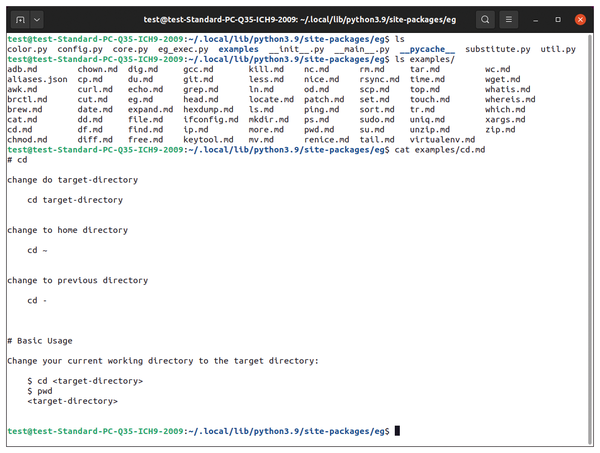This screenshot has height=453, width=600.
Task: Click config.py in the listing
Action: [80, 49]
